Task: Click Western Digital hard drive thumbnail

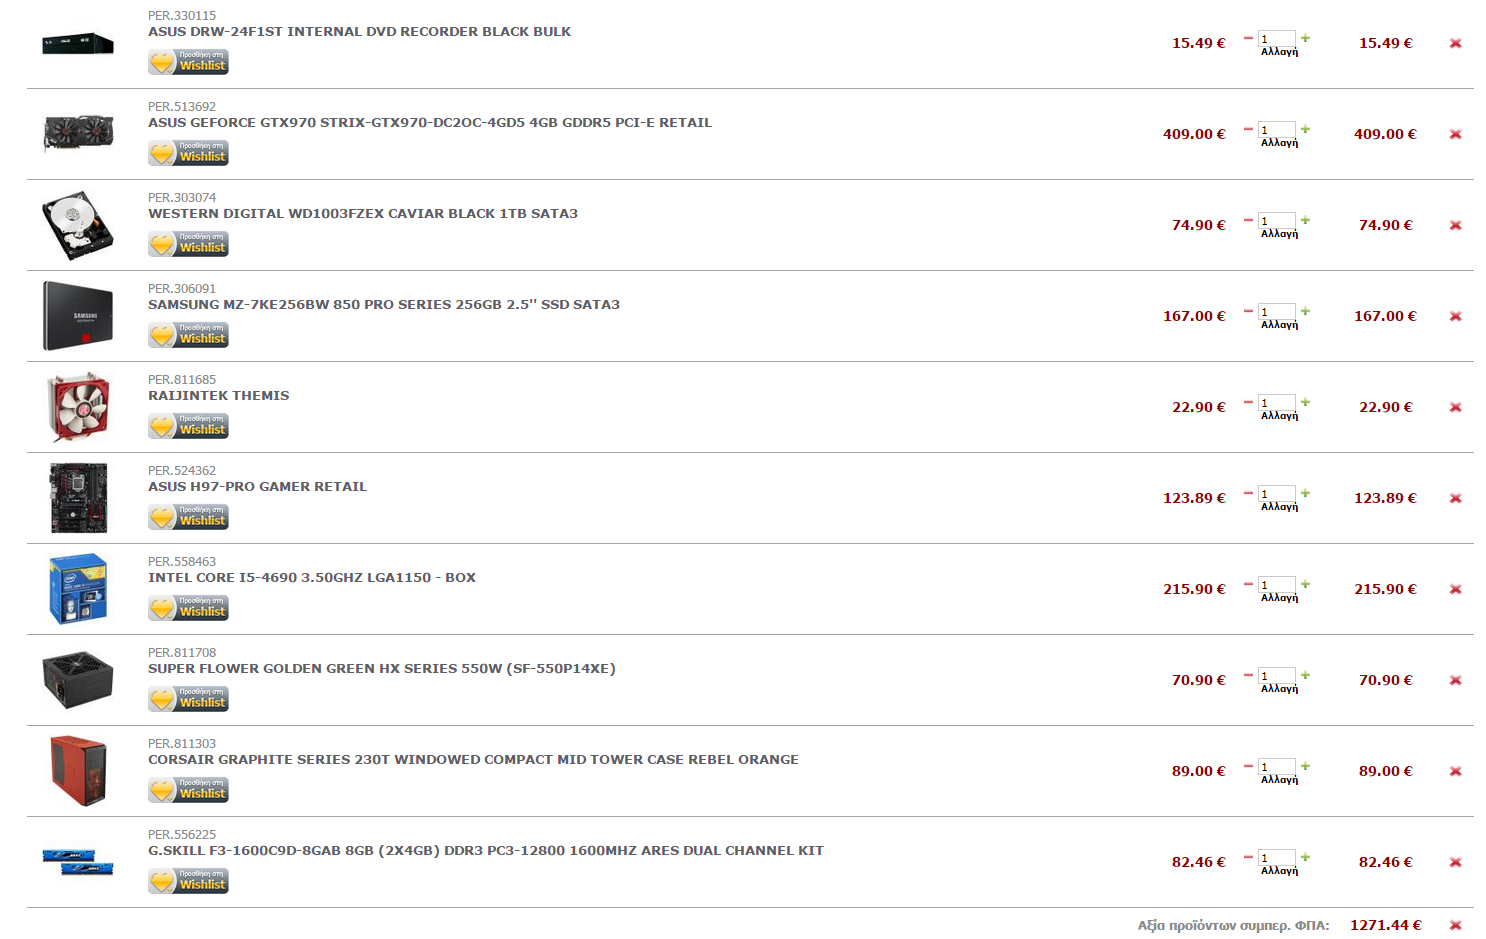Action: (78, 225)
